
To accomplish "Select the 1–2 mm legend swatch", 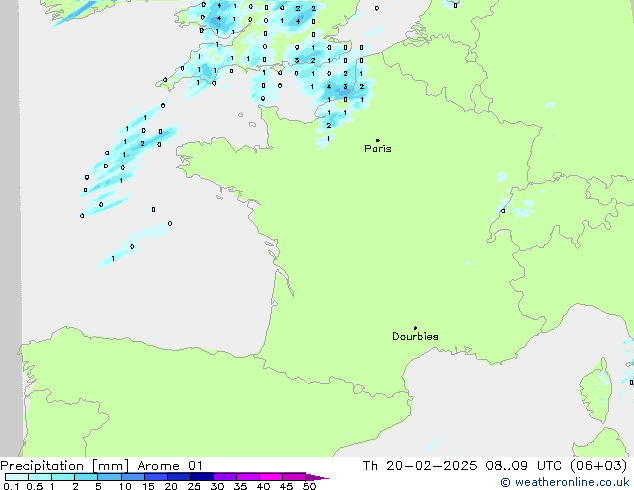I will (63, 477).
